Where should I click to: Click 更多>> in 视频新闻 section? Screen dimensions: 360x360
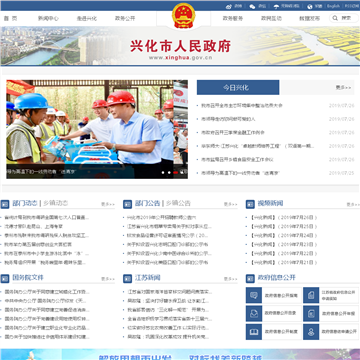353,204
